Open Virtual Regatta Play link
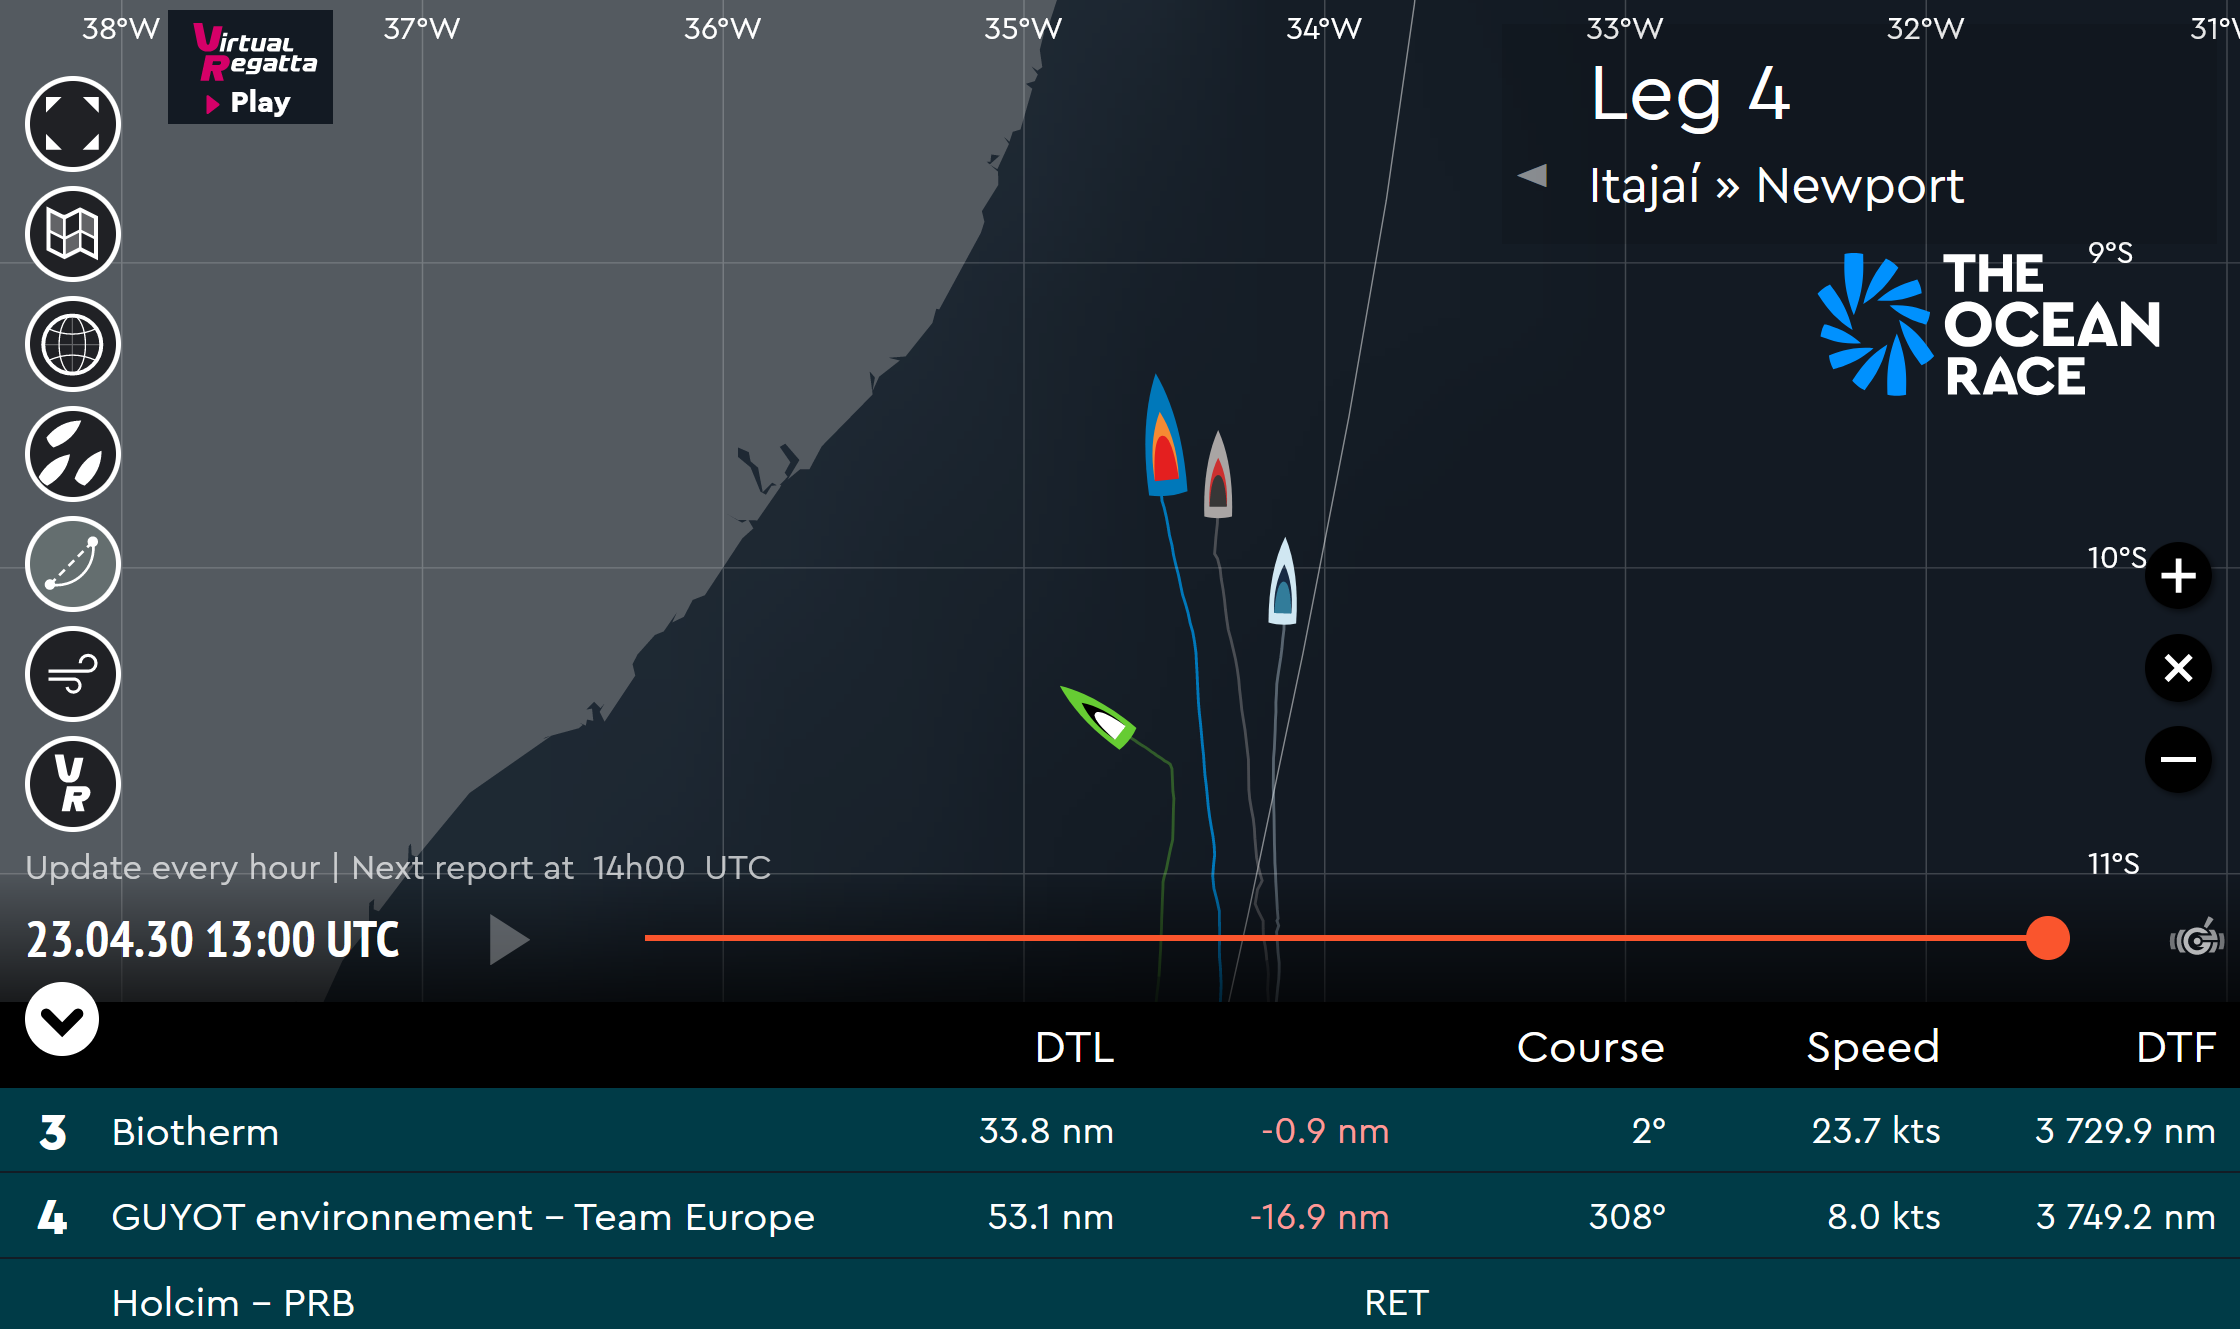2240x1329 pixels. pyautogui.click(x=250, y=67)
